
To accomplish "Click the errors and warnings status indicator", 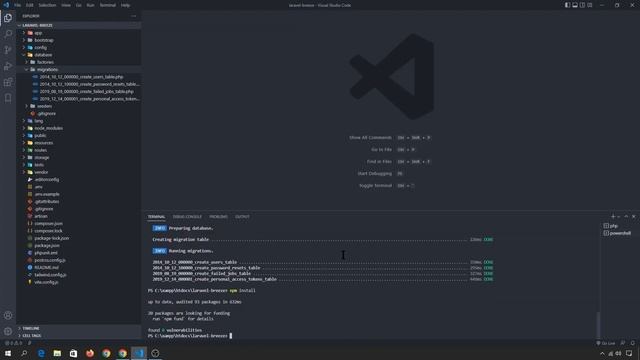I will pyautogui.click(x=13, y=343).
